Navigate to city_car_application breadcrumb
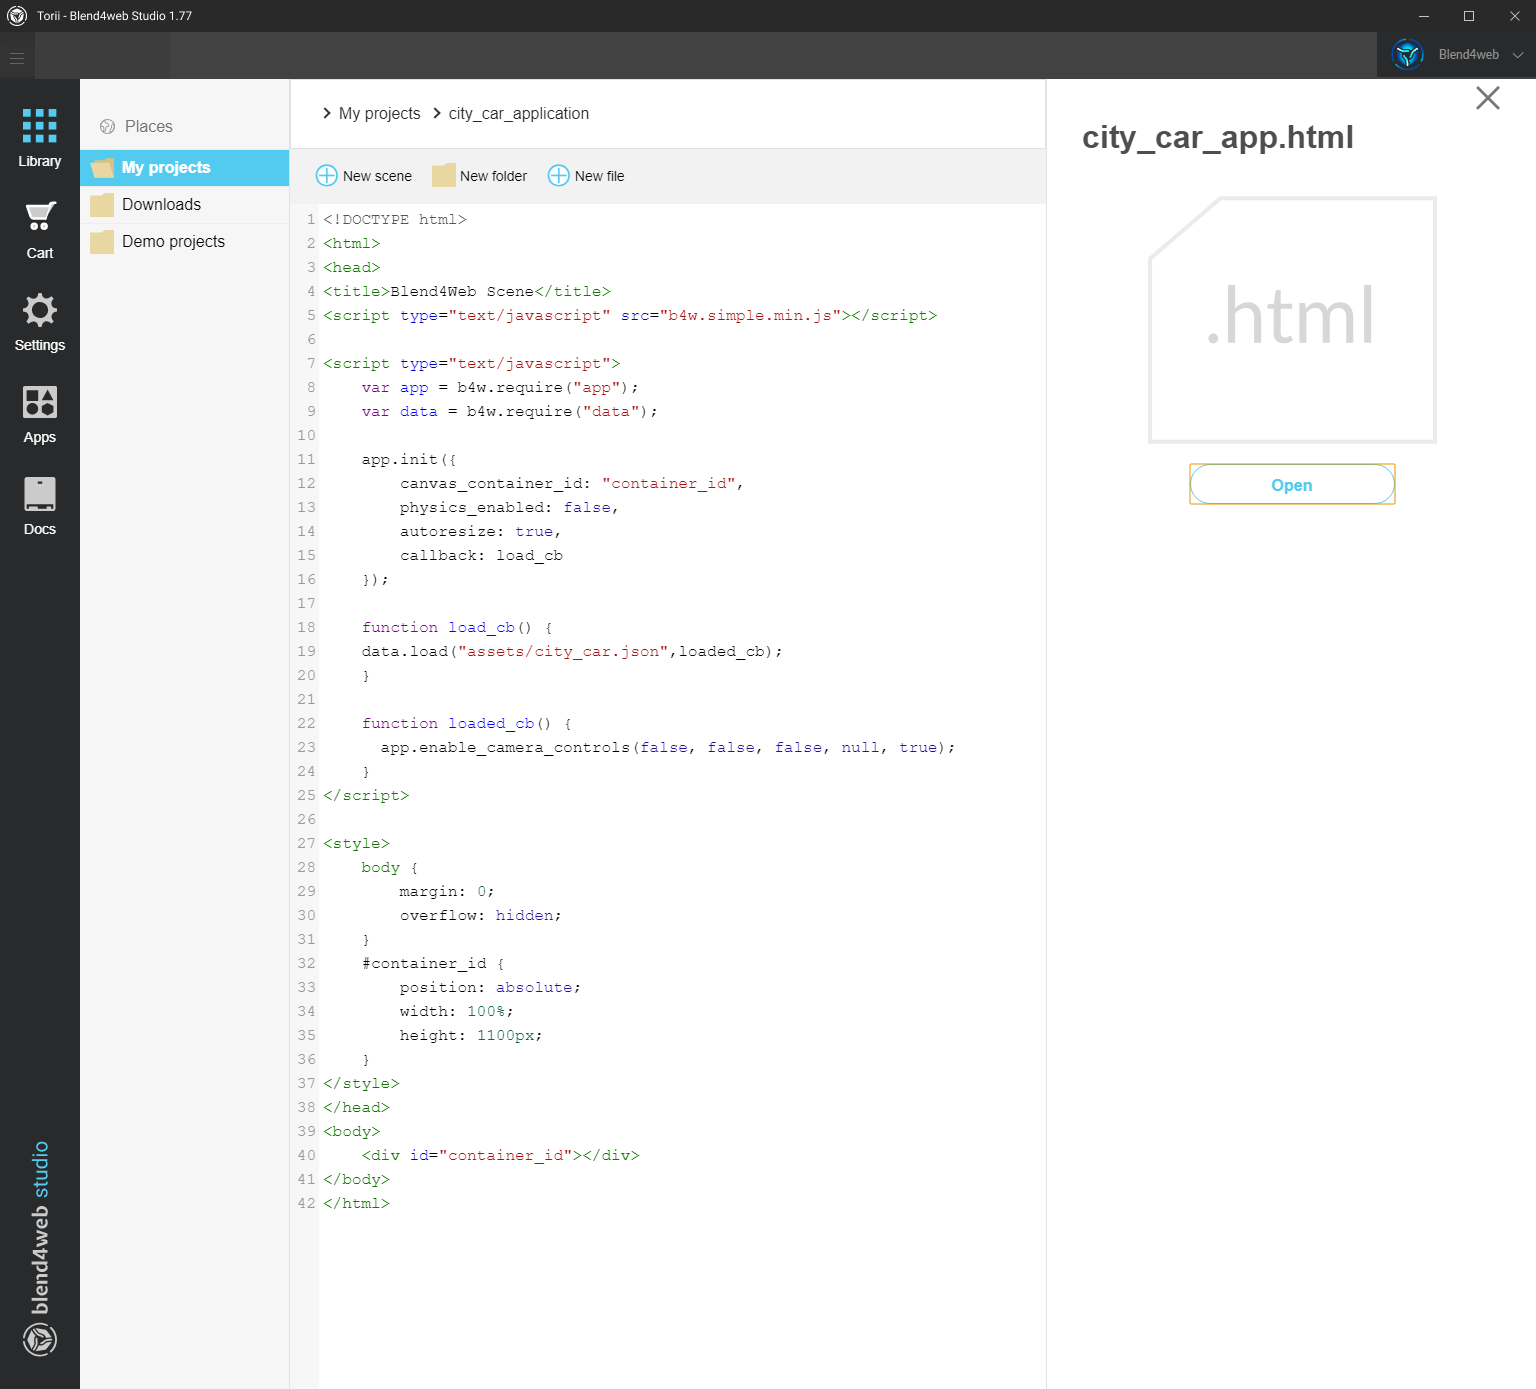This screenshot has height=1389, width=1536. (519, 114)
